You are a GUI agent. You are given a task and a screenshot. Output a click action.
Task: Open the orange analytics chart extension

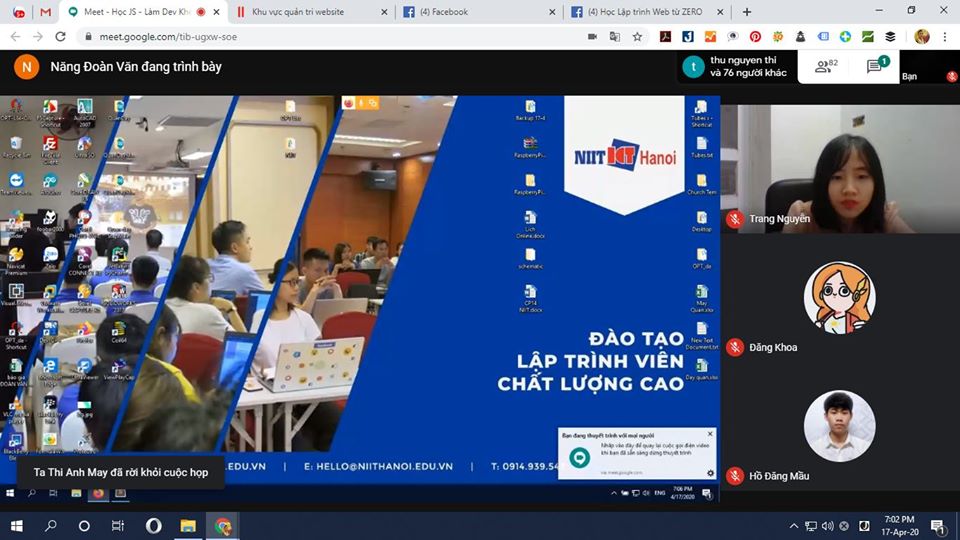[710, 37]
